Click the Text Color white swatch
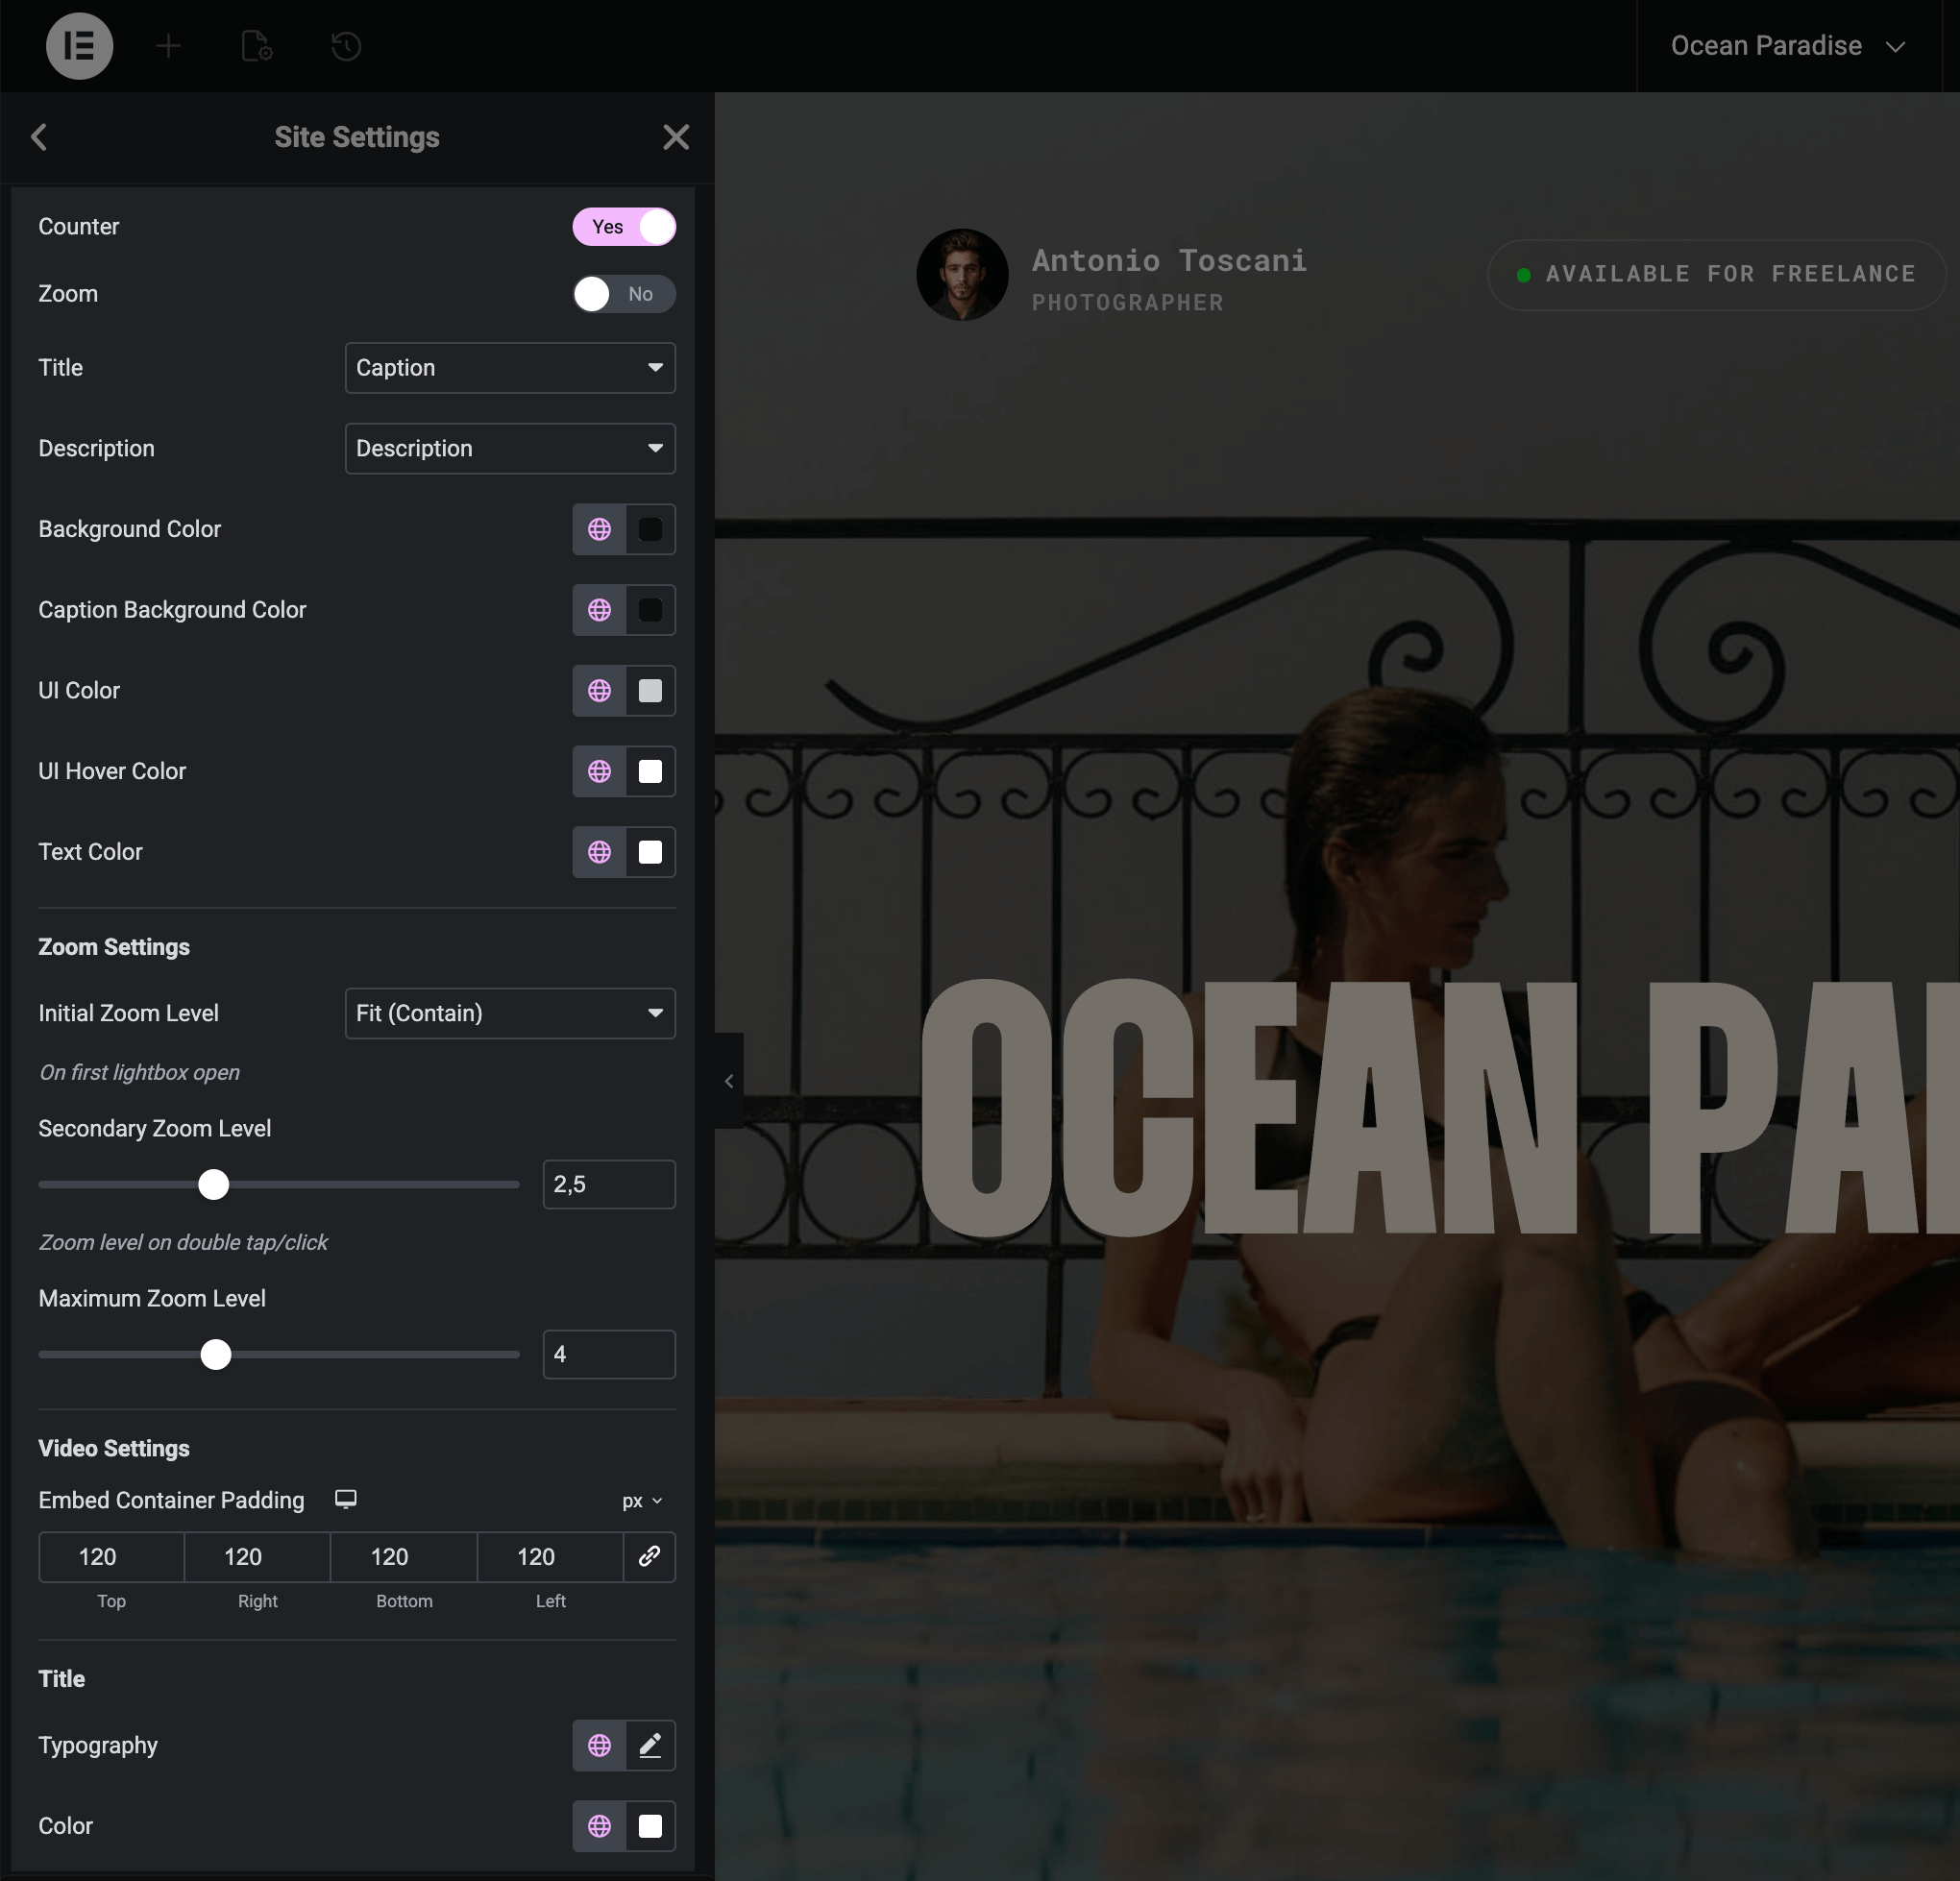This screenshot has width=1960, height=1881. 650,852
